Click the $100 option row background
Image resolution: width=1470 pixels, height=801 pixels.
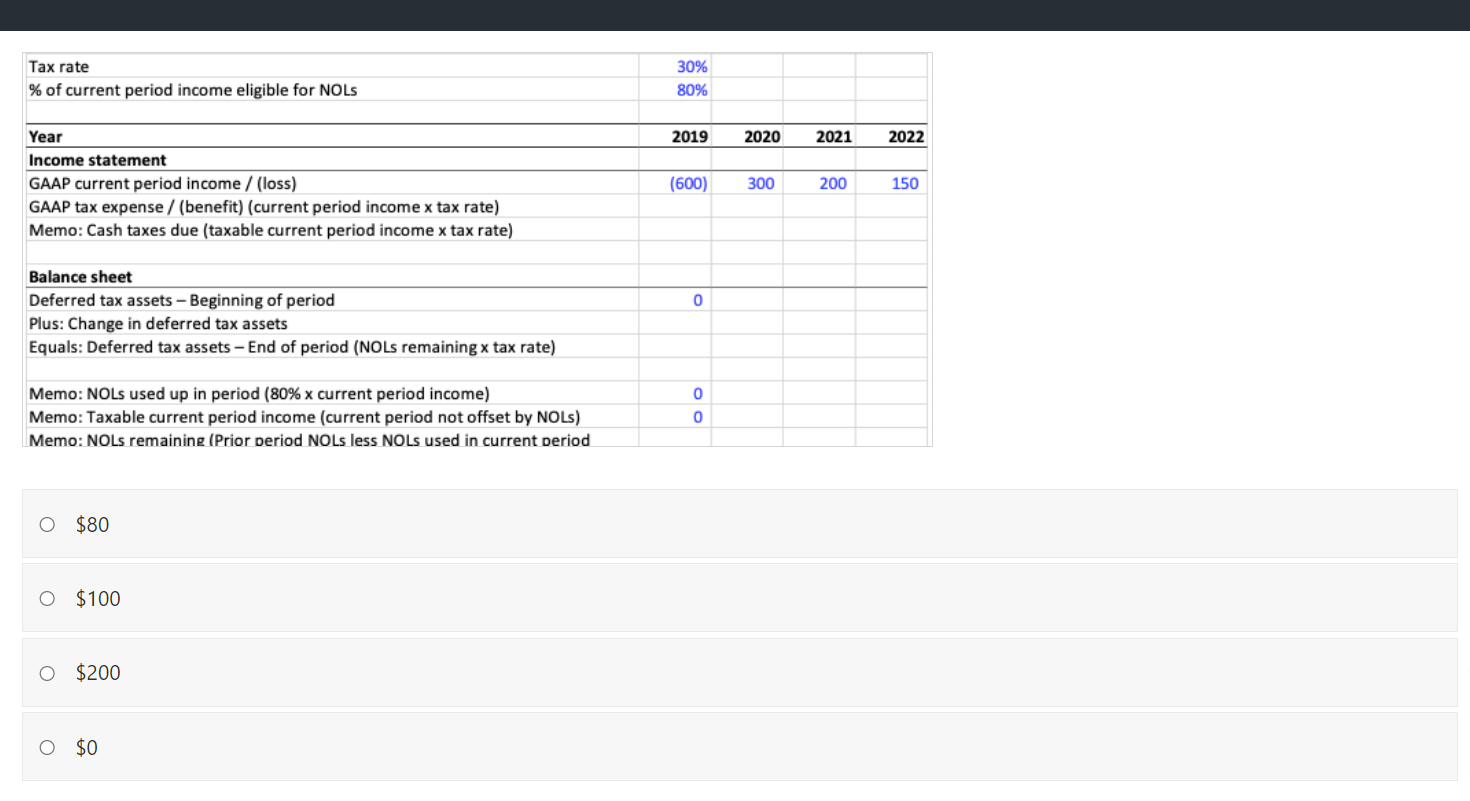pos(700,598)
